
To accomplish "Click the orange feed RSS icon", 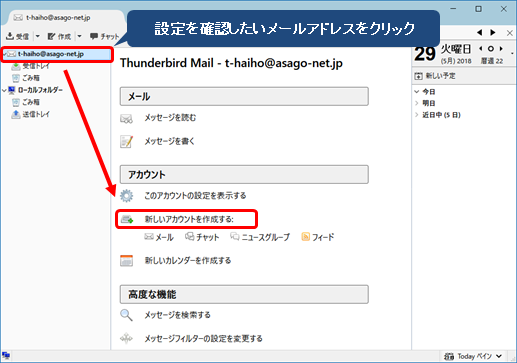I will click(305, 237).
